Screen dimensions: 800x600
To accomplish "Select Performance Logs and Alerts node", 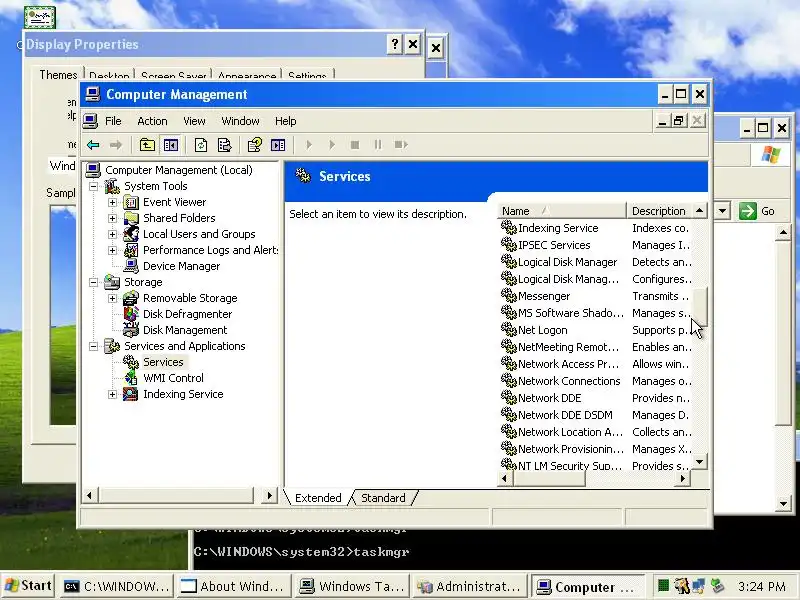I will (x=210, y=250).
